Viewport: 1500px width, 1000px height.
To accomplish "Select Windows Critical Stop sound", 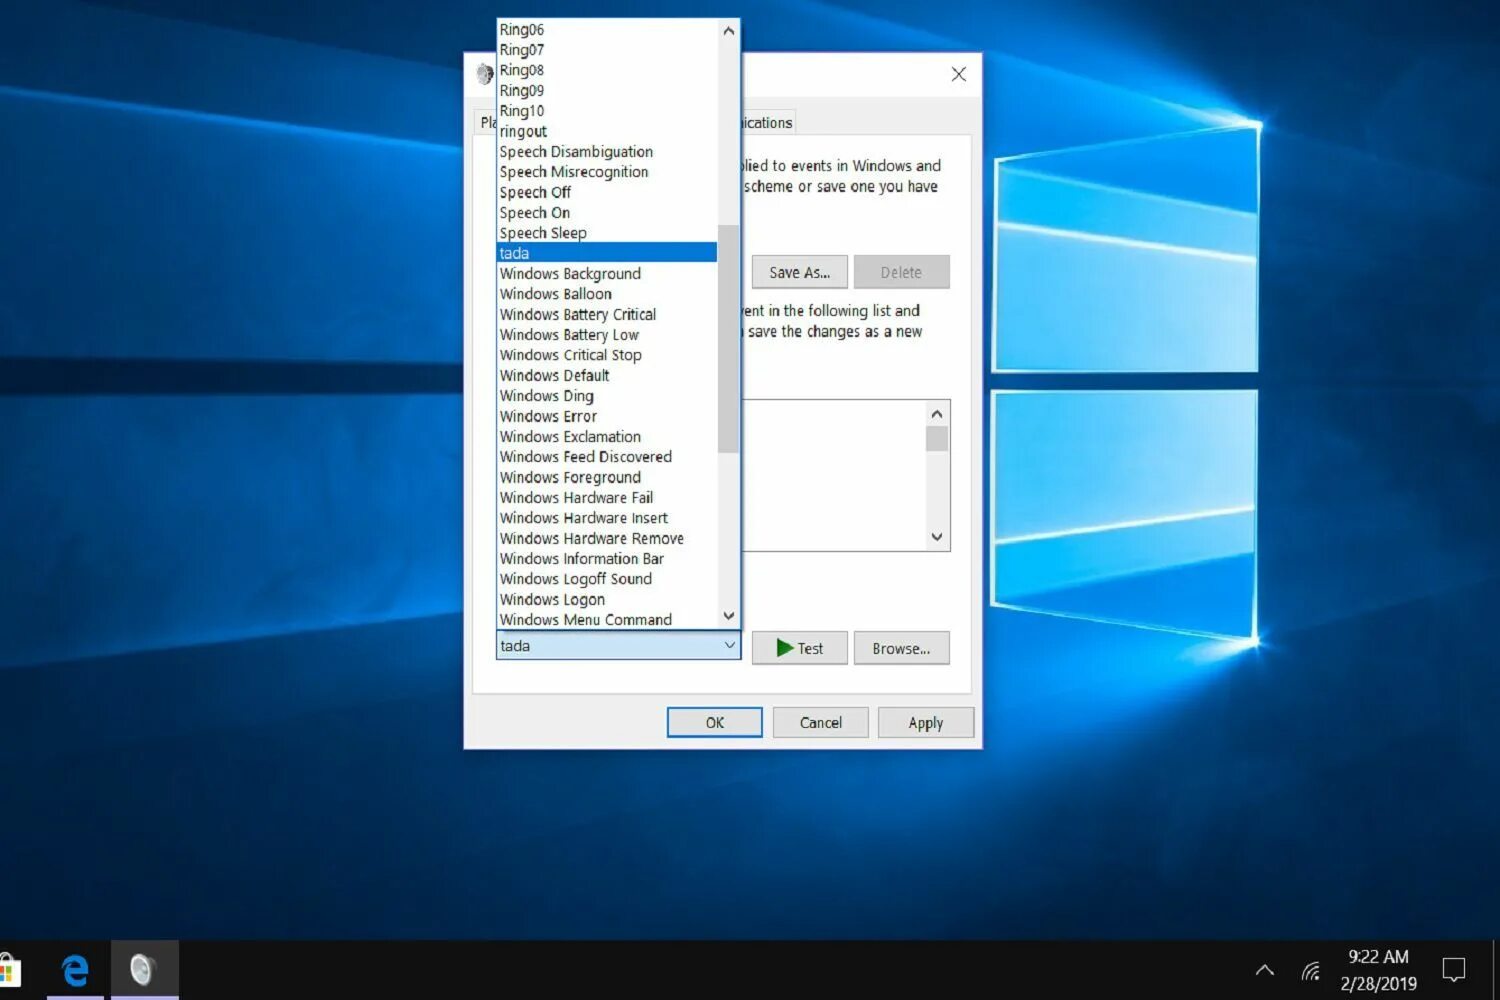I will pyautogui.click(x=607, y=355).
